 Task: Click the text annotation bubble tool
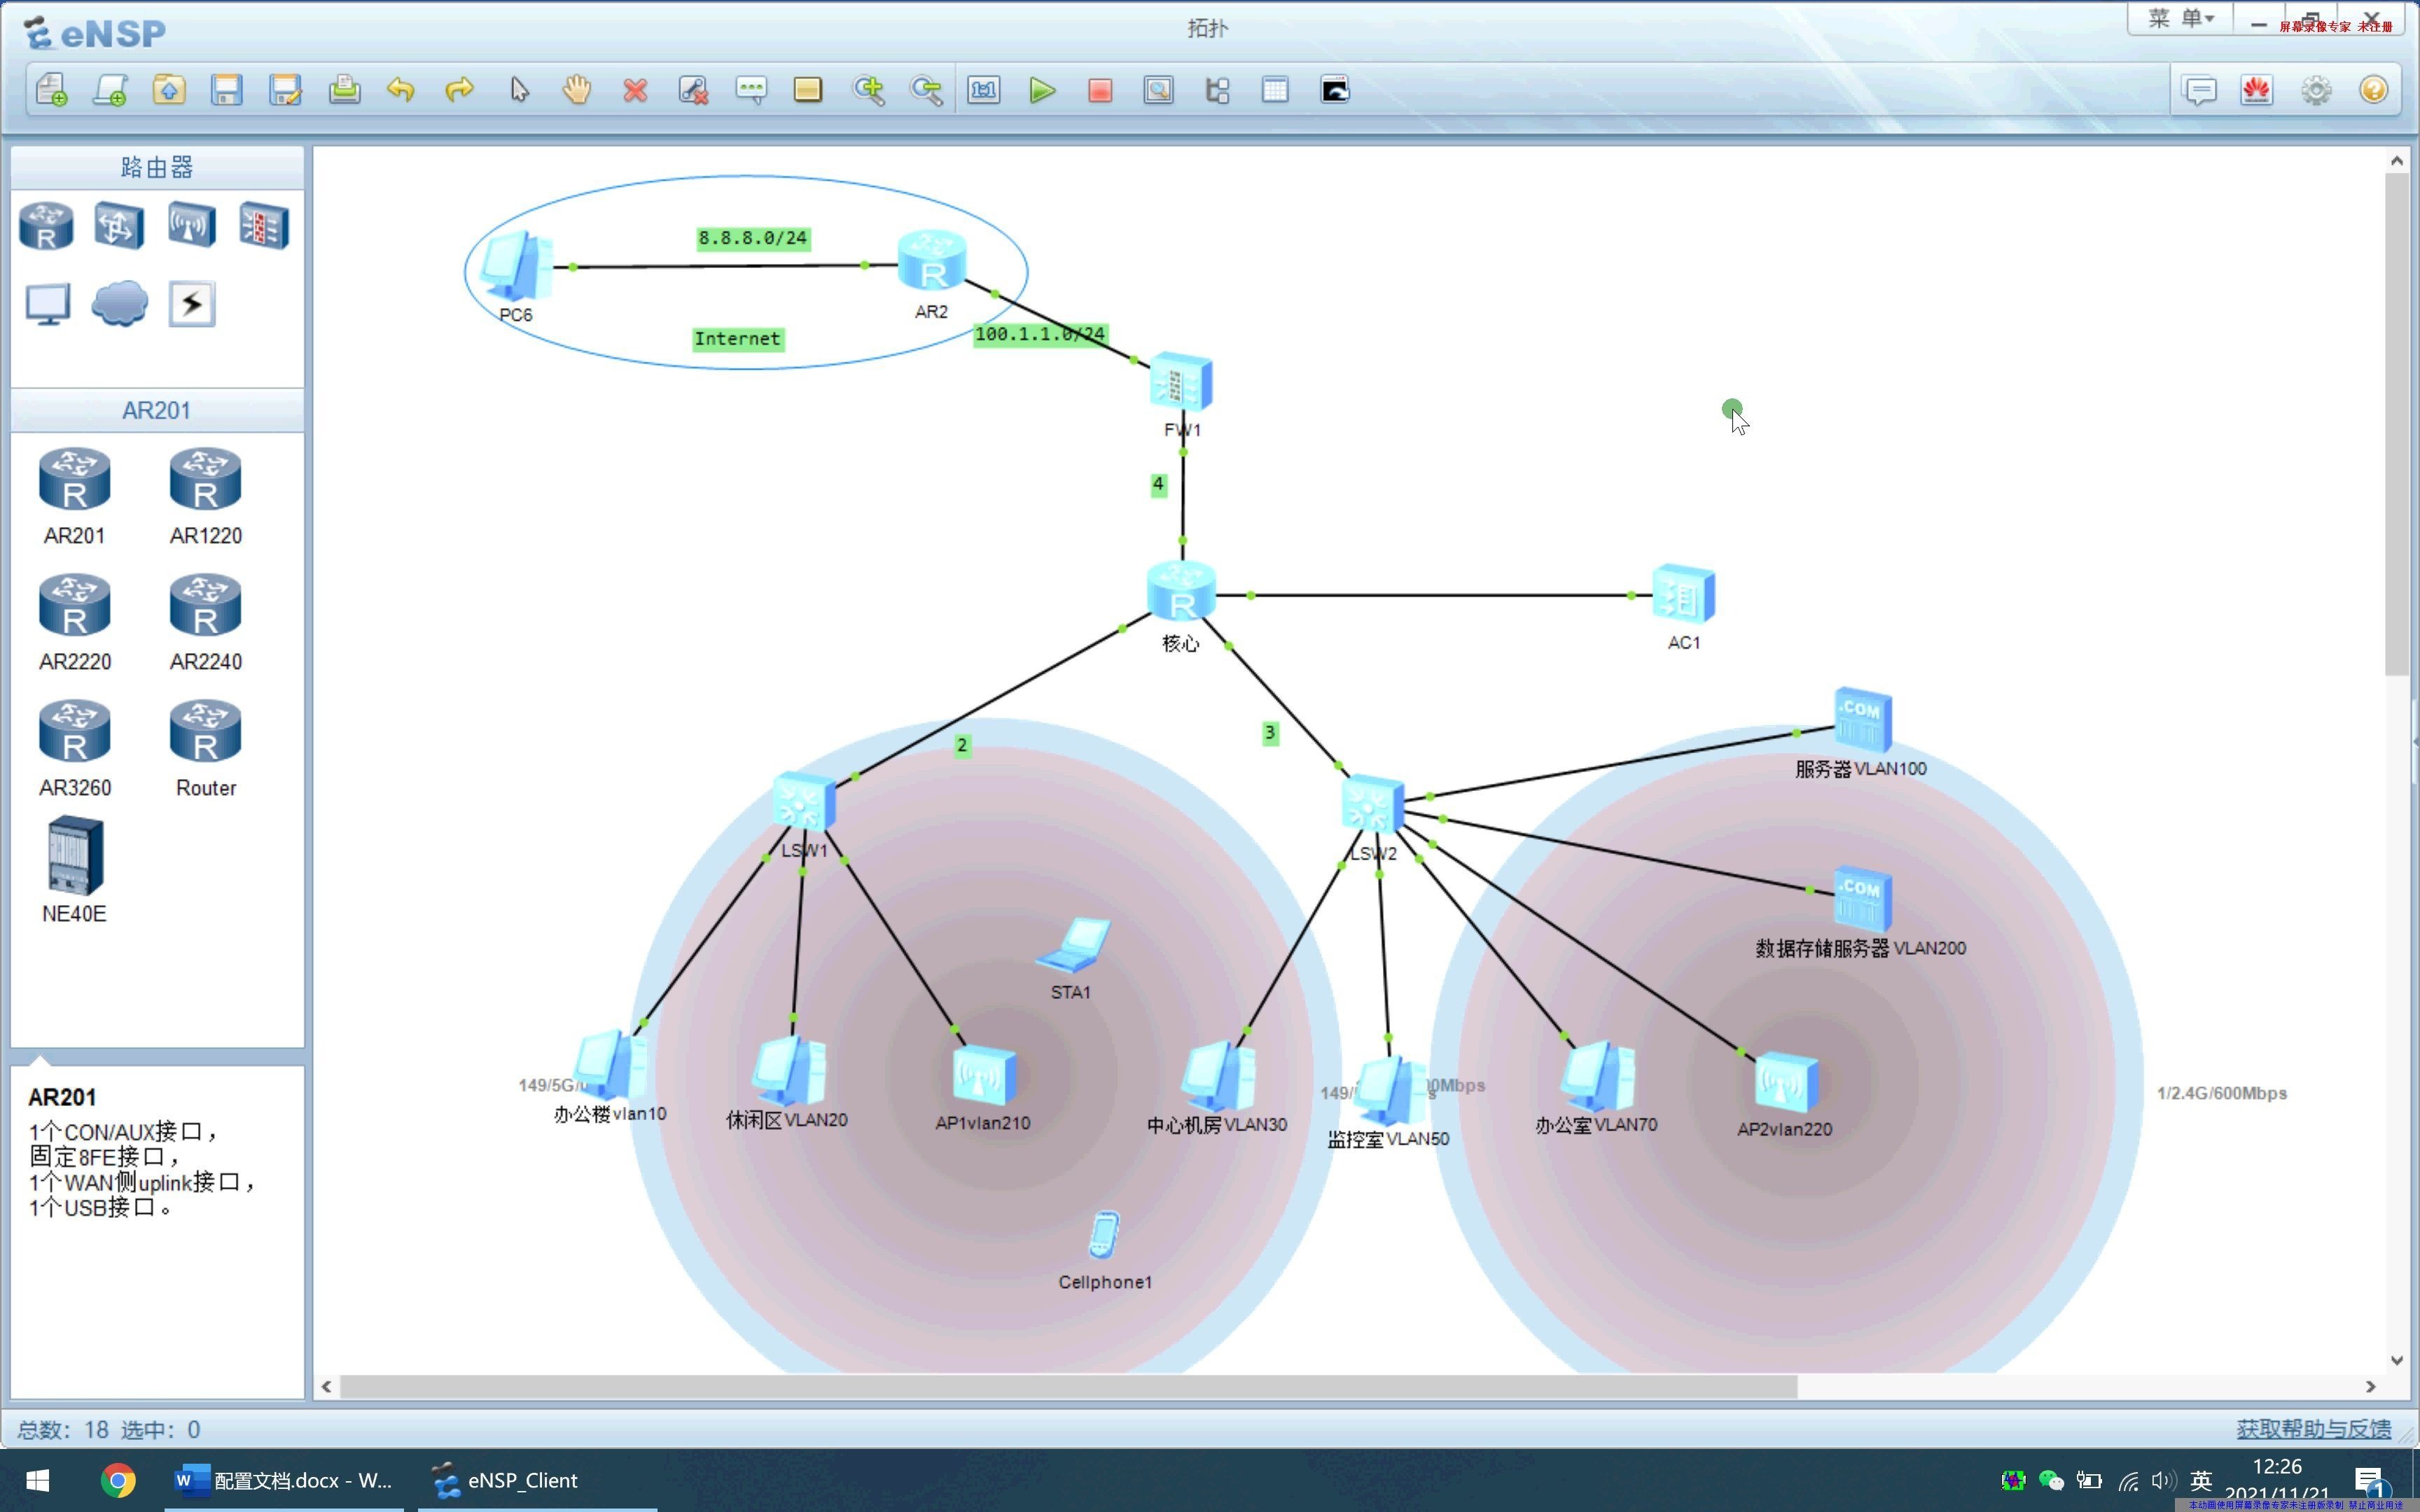click(751, 90)
